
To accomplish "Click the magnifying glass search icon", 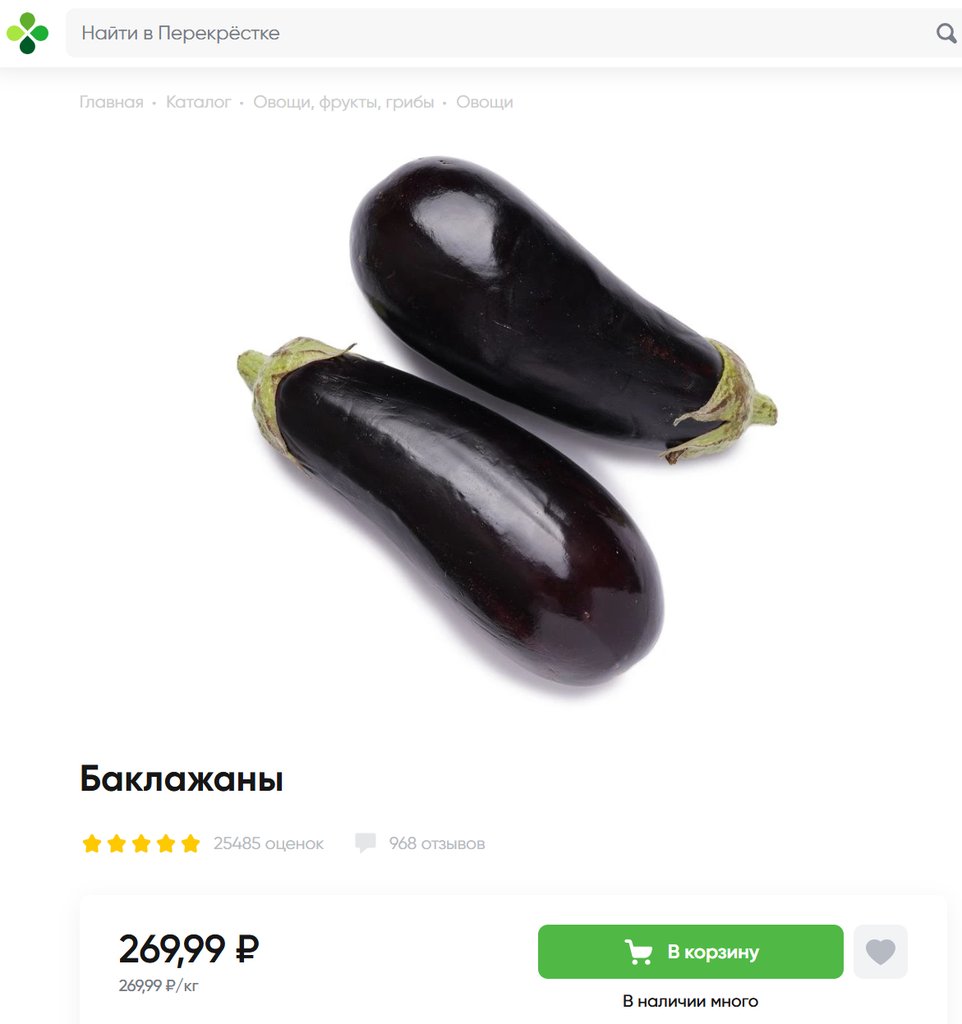I will (946, 33).
